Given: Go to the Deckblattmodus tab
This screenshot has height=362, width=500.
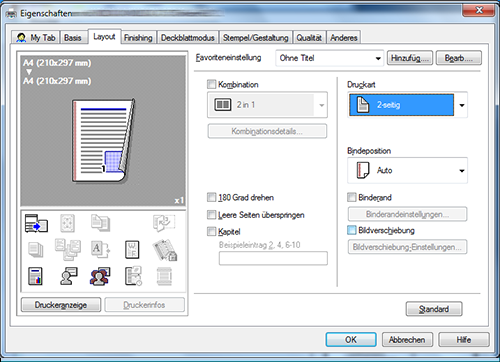Looking at the screenshot, I should coord(188,38).
